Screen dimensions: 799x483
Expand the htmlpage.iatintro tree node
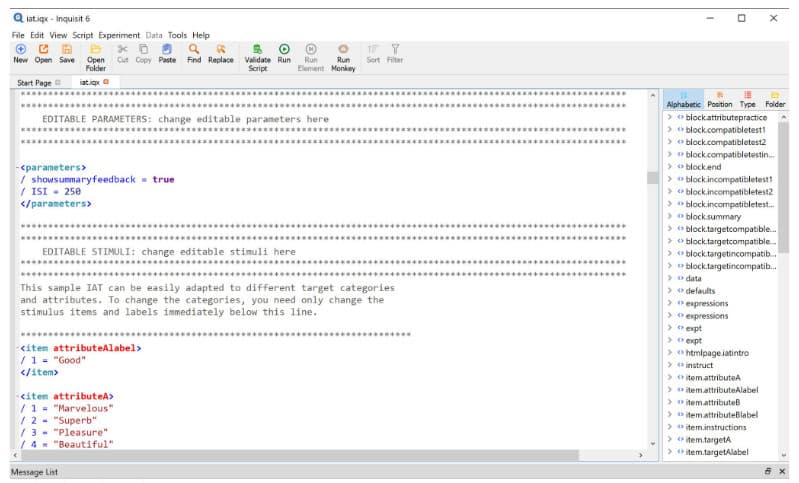[x=670, y=353]
